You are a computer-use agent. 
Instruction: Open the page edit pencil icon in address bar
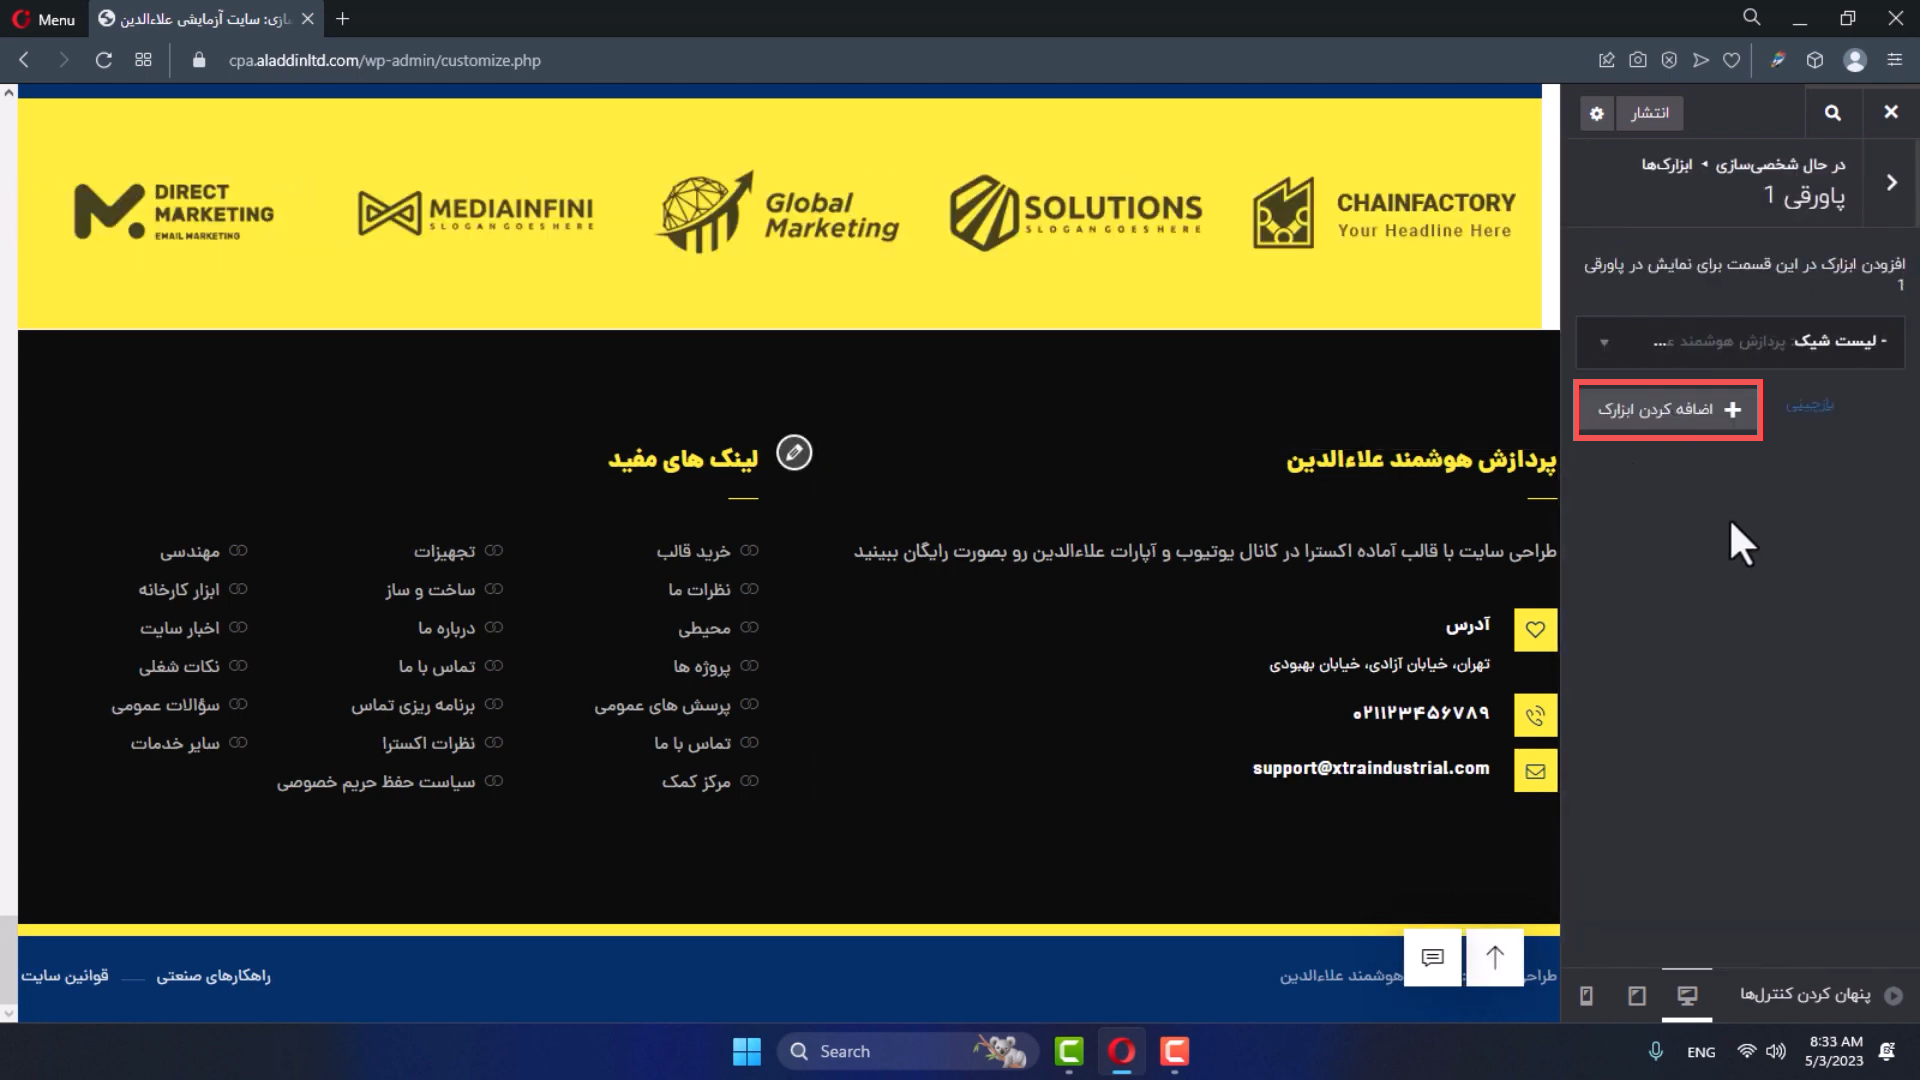[x=1607, y=60]
